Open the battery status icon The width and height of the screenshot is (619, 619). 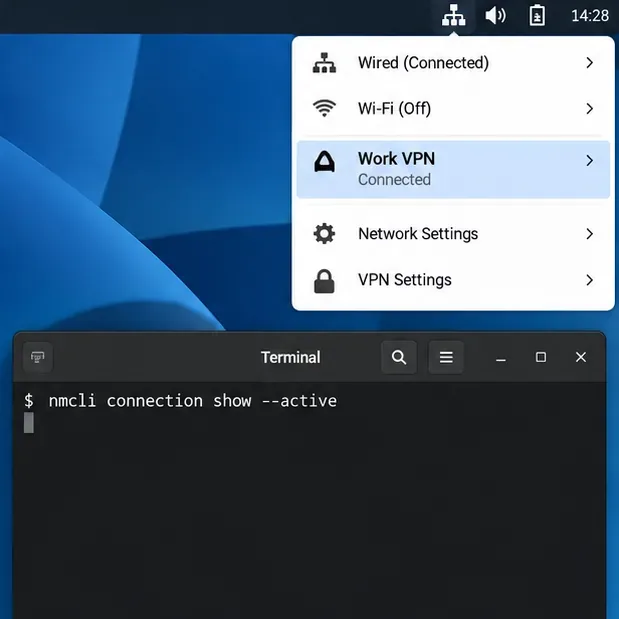(537, 16)
